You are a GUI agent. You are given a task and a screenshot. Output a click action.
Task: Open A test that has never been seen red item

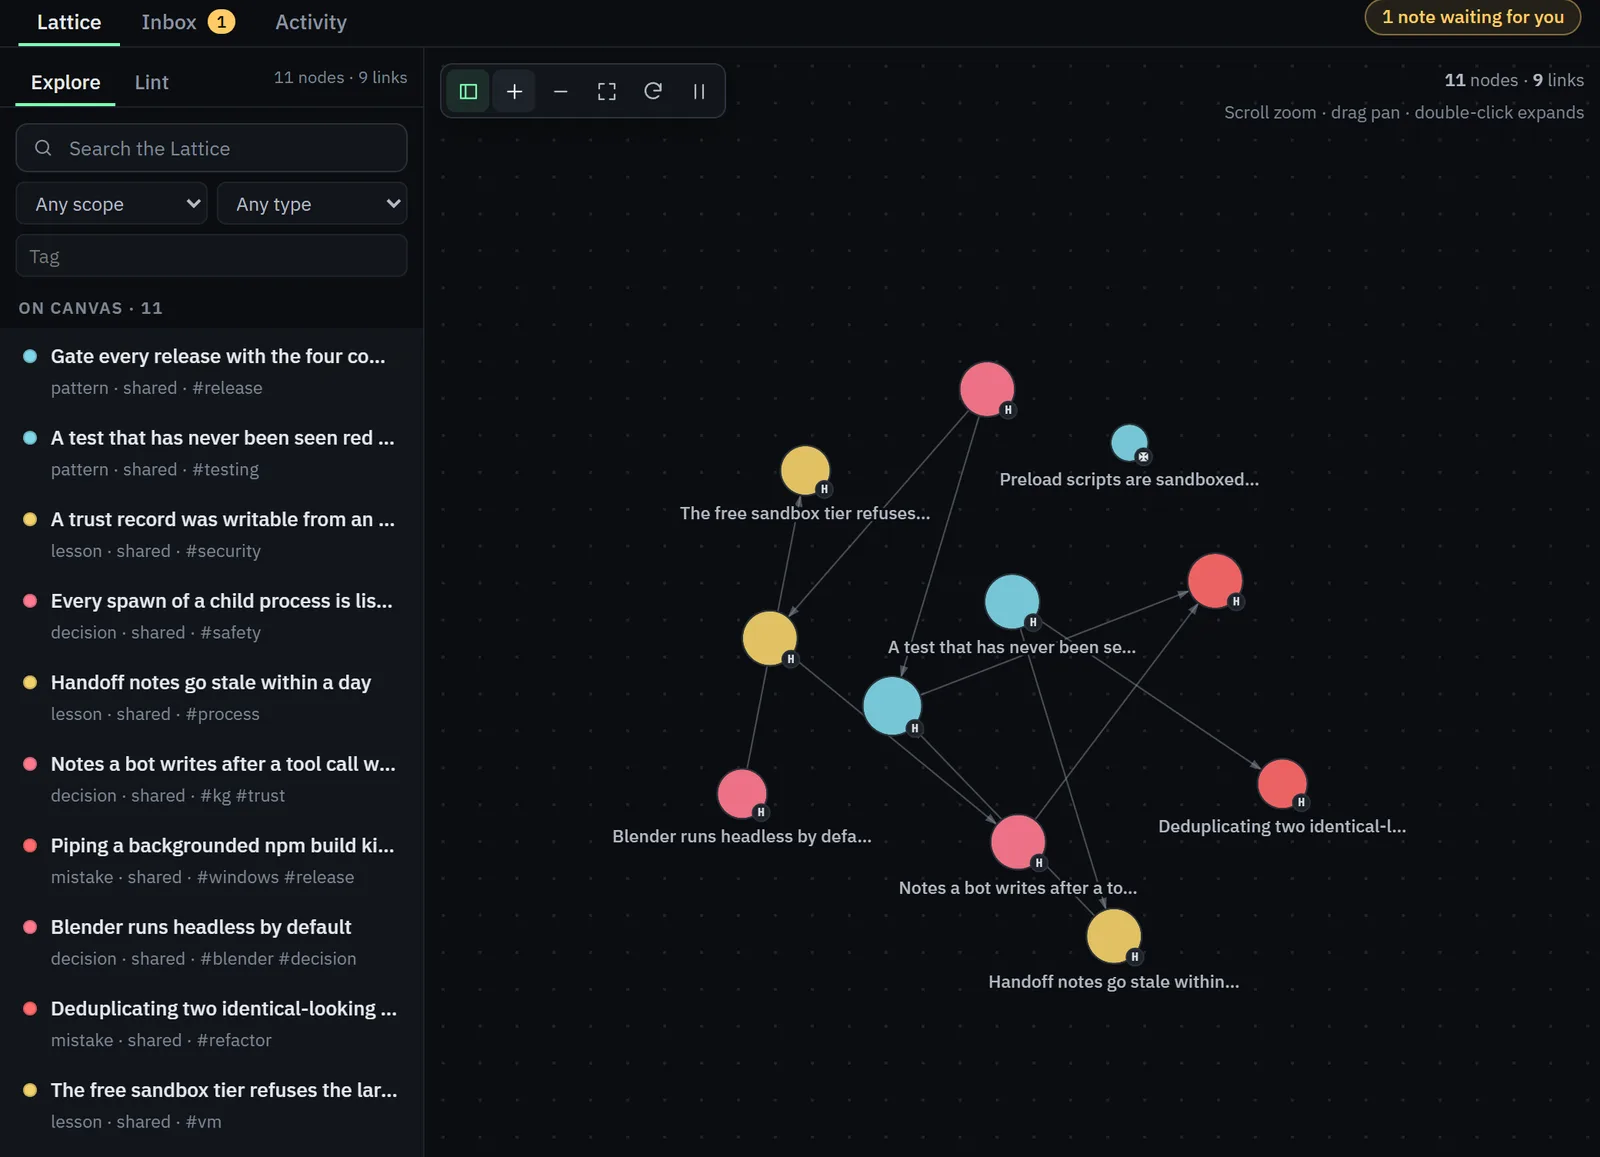(211, 453)
